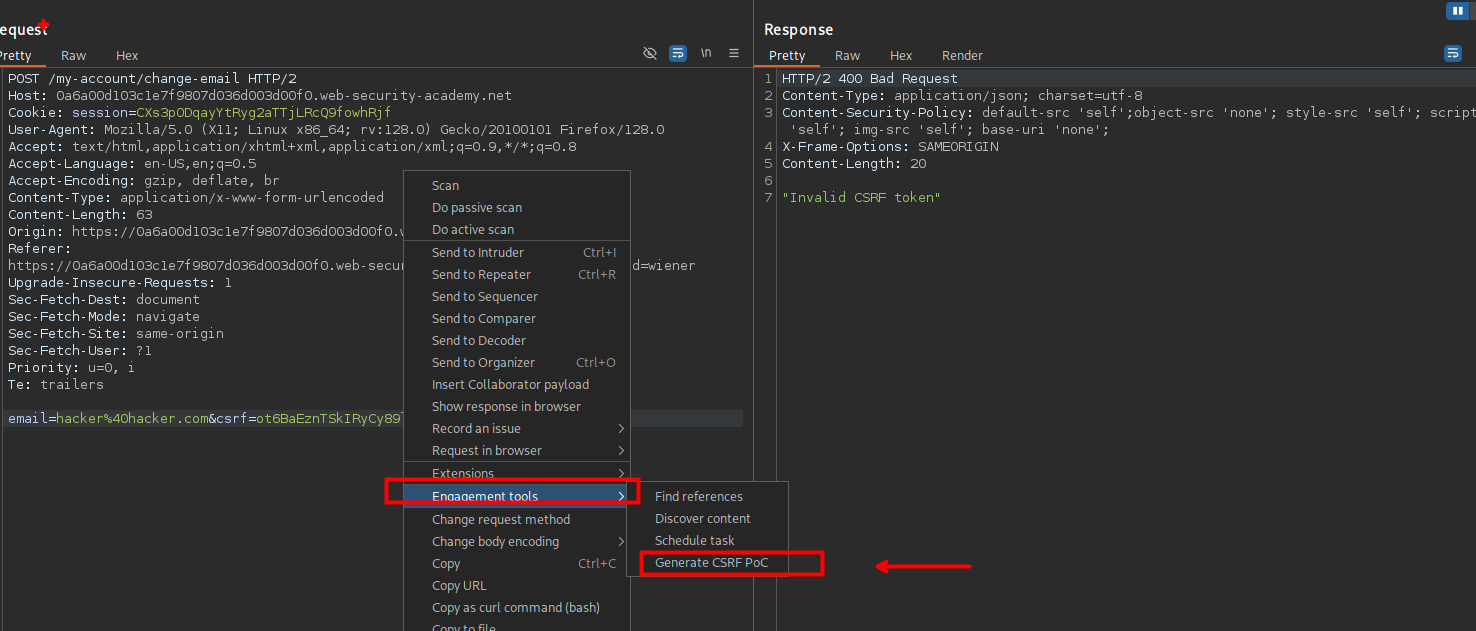The width and height of the screenshot is (1476, 631).
Task: Toggle word wrap icon in Response panel
Action: pos(1453,54)
